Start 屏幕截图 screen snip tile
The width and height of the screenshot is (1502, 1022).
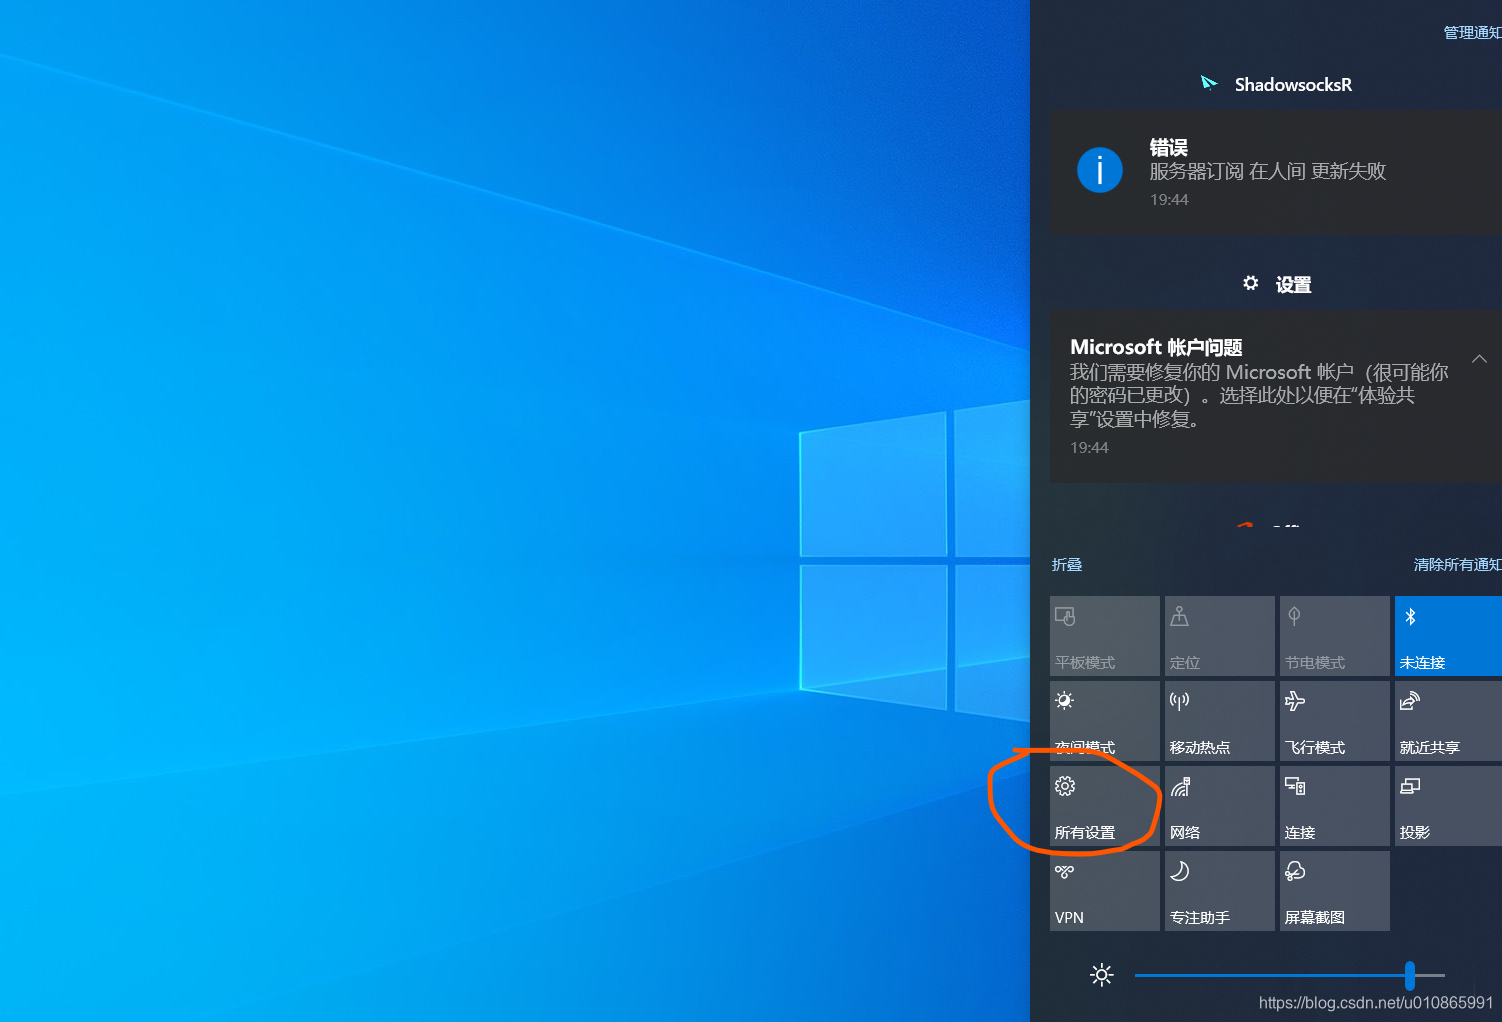tap(1335, 891)
